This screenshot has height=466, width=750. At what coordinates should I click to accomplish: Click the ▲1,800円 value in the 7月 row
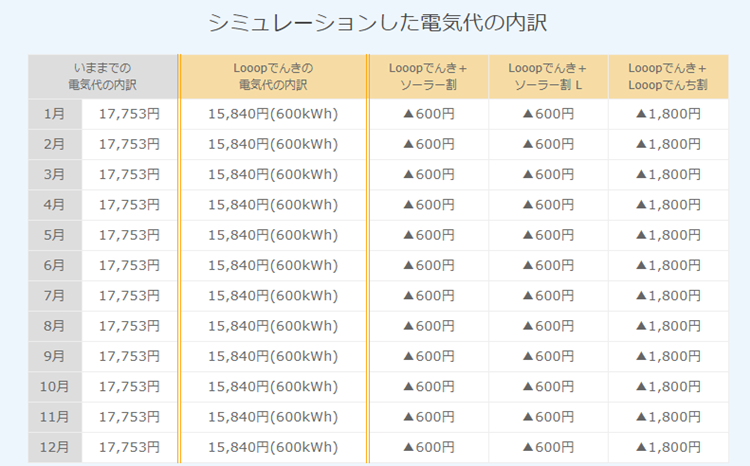668,296
